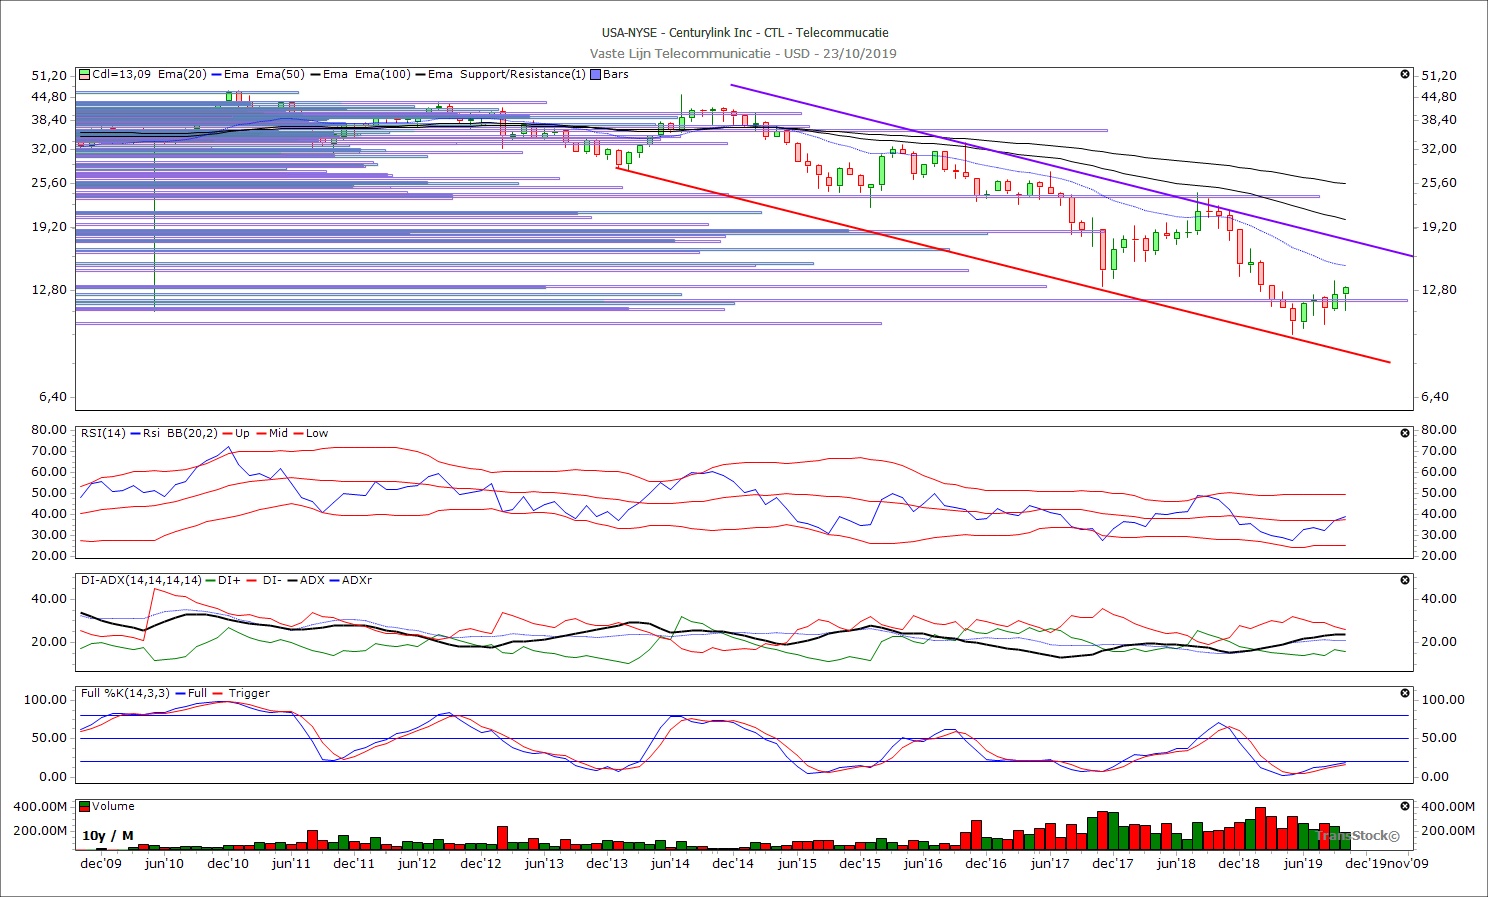This screenshot has width=1488, height=897.
Task: Click the dec'17 date label
Action: tap(1113, 864)
